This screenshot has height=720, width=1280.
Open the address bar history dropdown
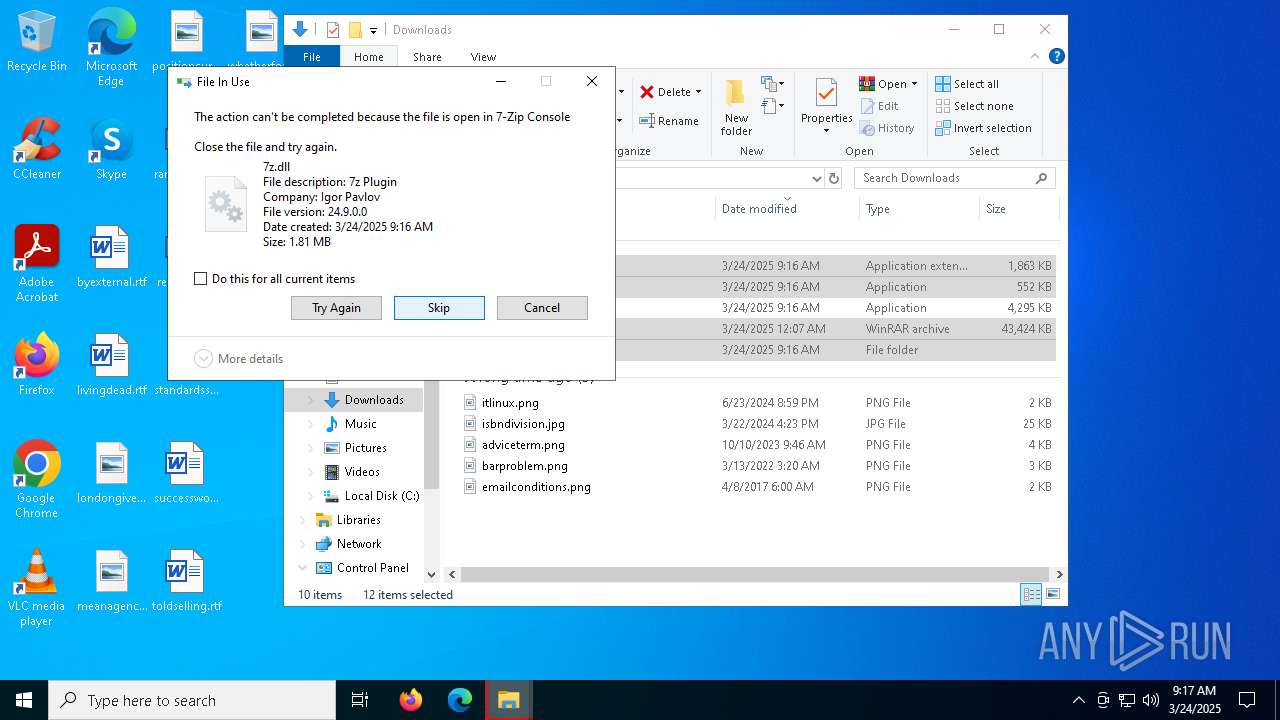(x=816, y=178)
